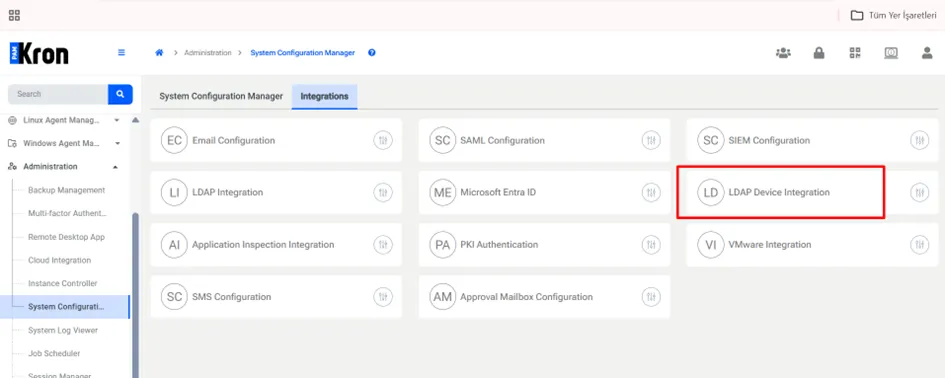Open browser apps grid icon at top left
The image size is (945, 378).
(14, 15)
